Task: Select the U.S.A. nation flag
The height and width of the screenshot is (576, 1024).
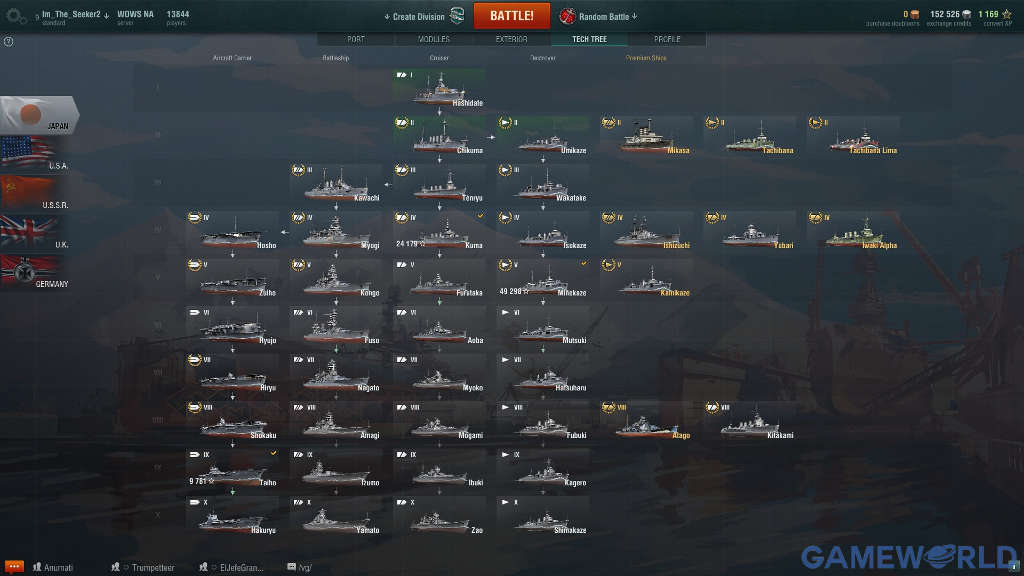Action: (36, 154)
